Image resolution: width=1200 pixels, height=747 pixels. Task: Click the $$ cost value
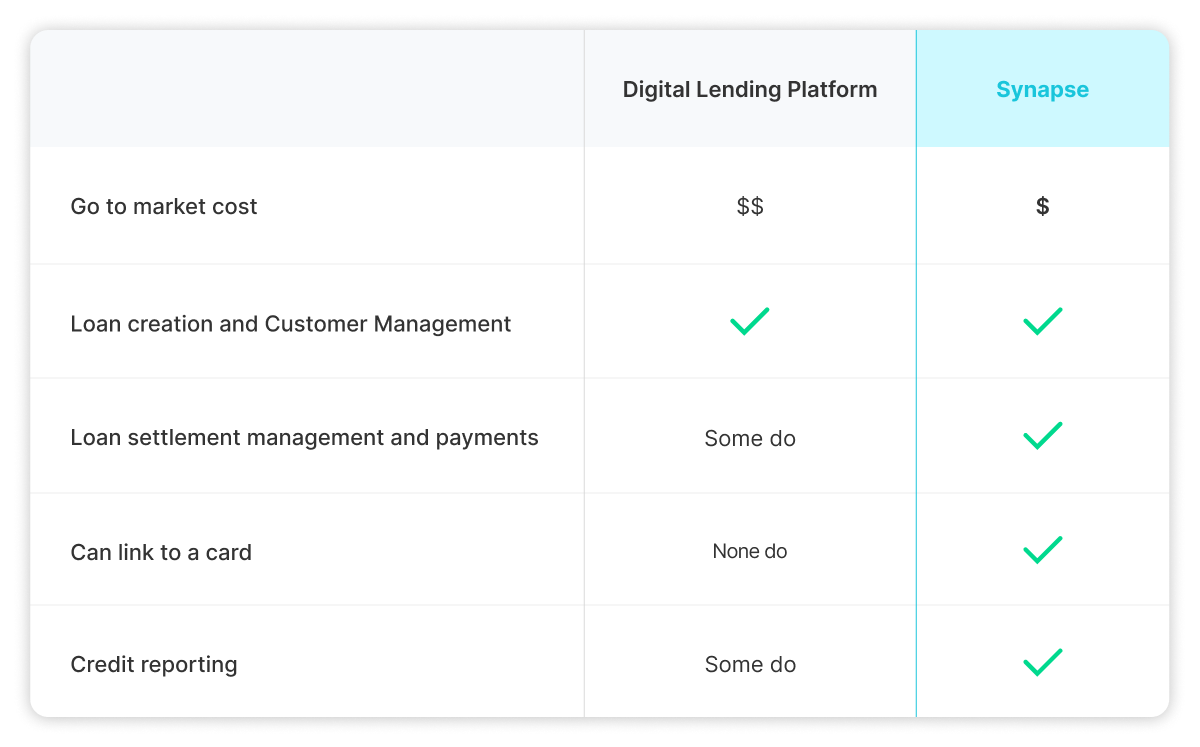coord(750,206)
